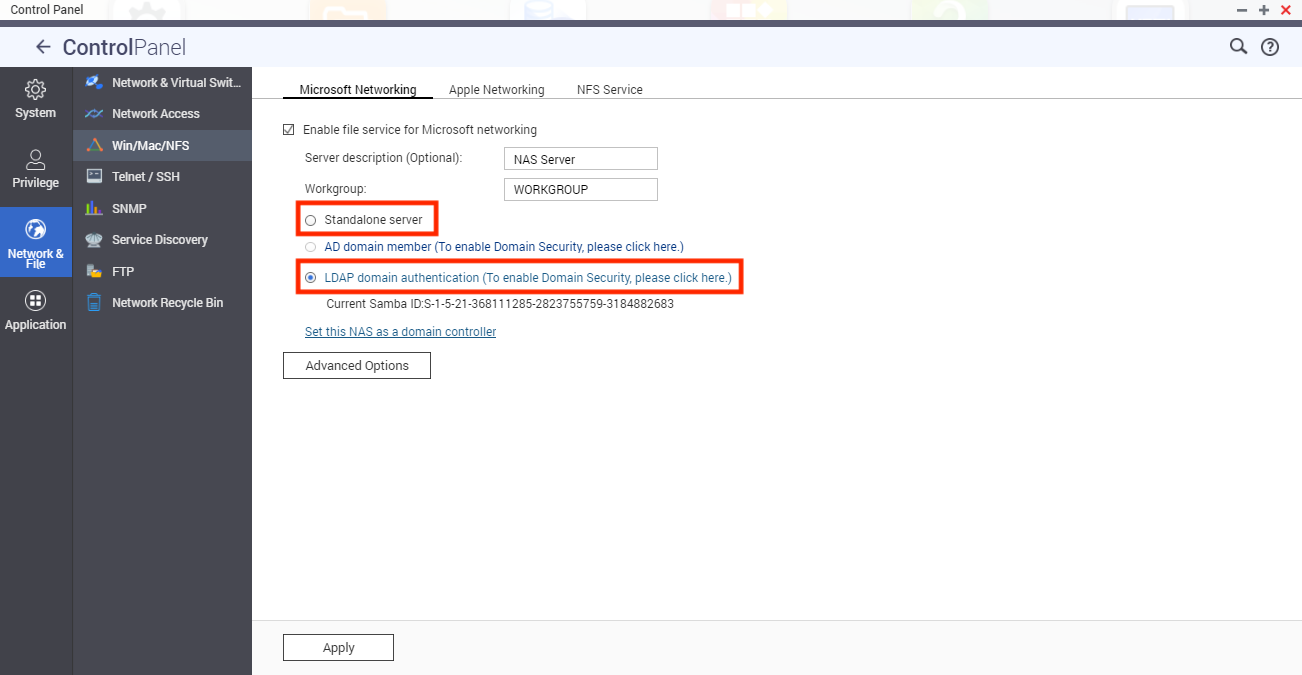Viewport: 1302px width, 675px height.
Task: Select LDAP domain authentication radio button
Action: (310, 278)
